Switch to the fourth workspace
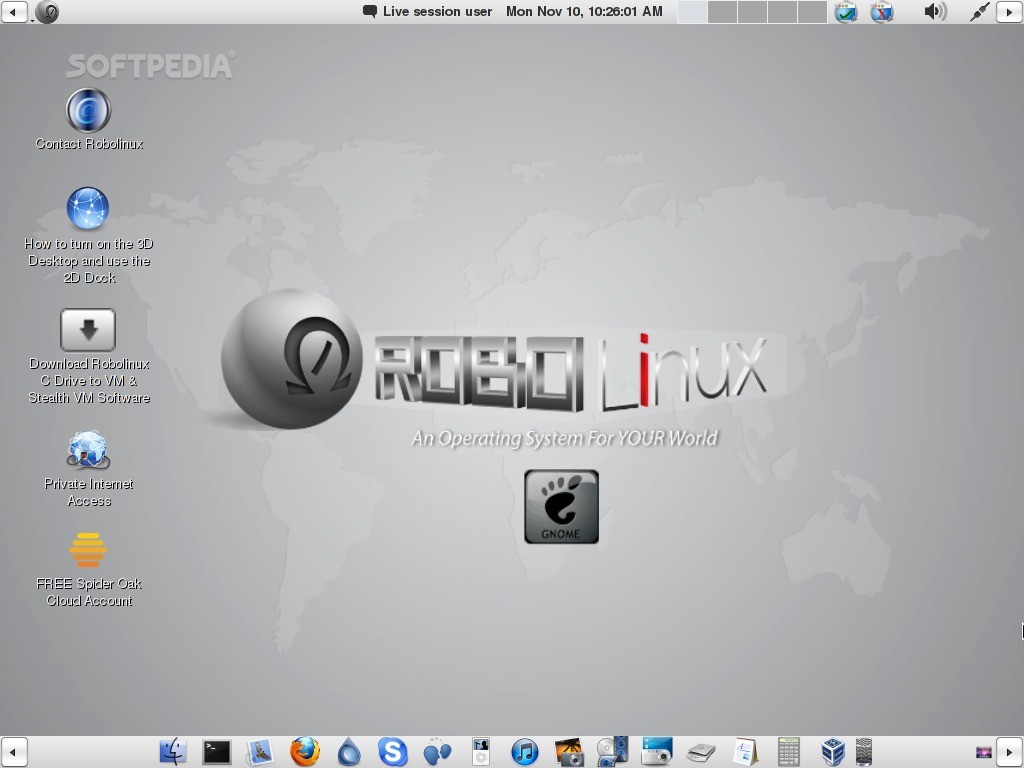The image size is (1024, 768). click(782, 12)
